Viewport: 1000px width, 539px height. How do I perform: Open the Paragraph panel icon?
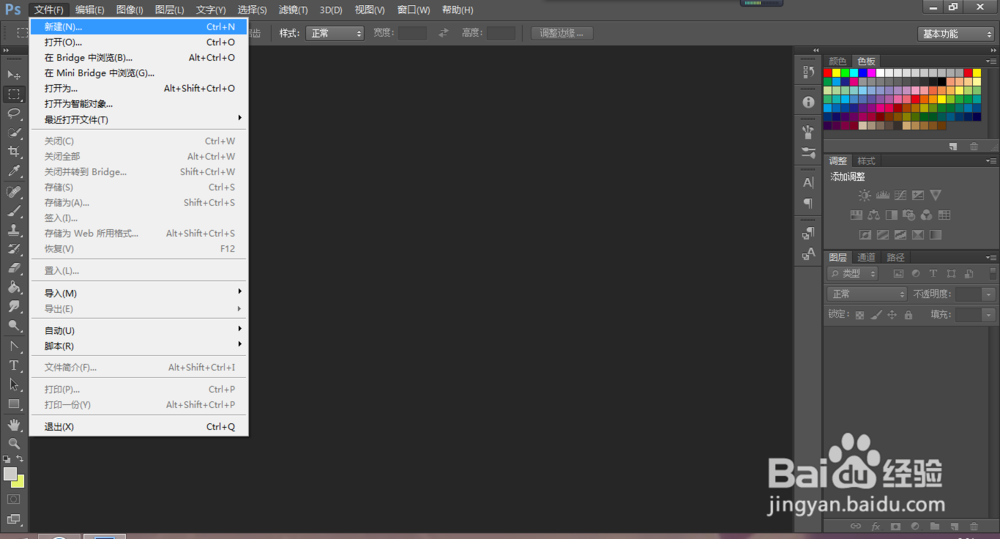tap(808, 203)
